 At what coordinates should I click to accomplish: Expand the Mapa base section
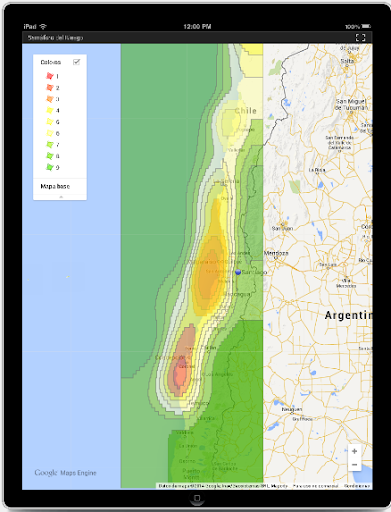tap(55, 186)
